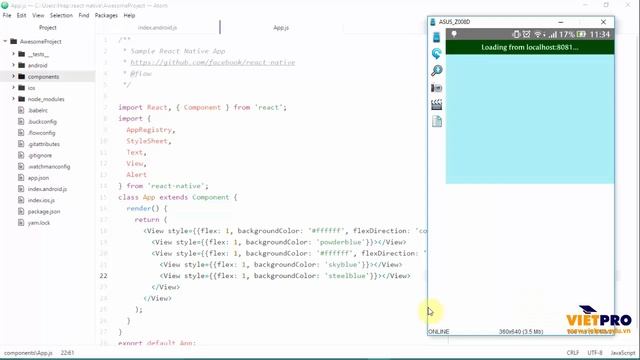Open .flowconfig in the tree

42,133
